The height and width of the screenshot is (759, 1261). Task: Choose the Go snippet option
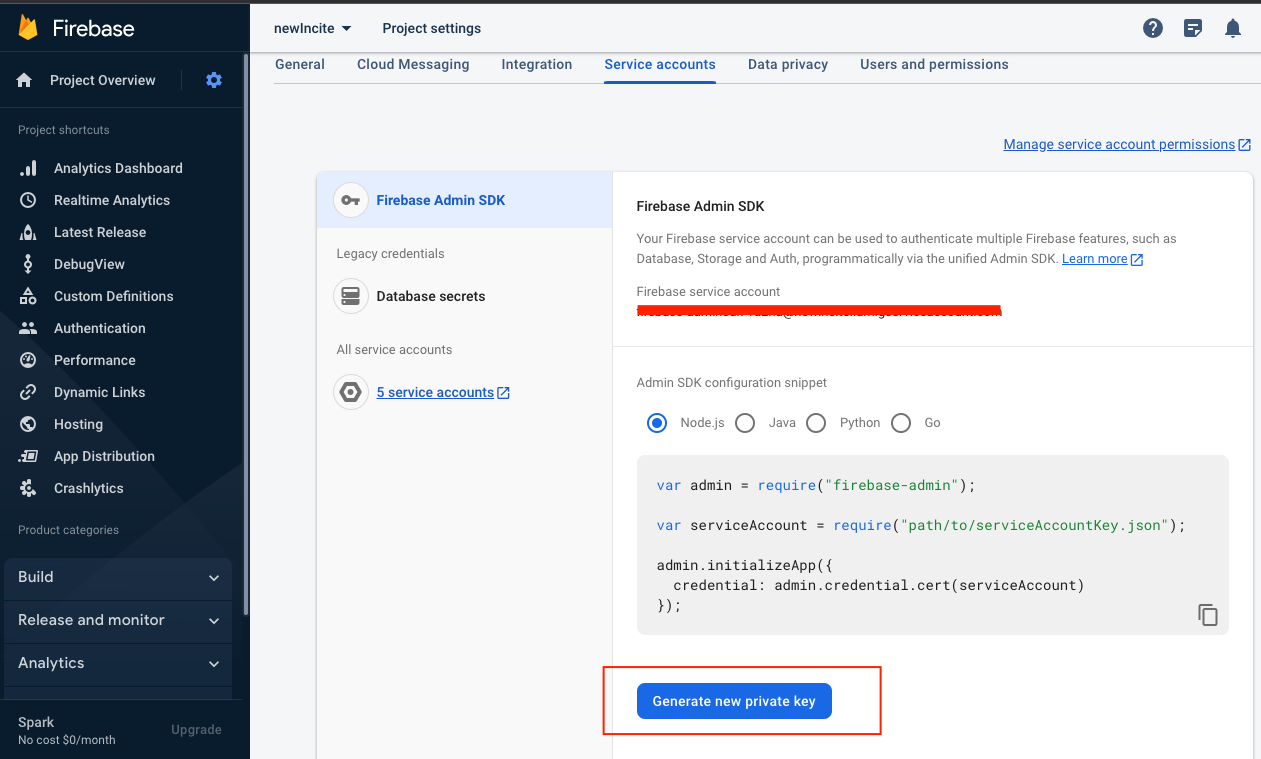tap(901, 423)
